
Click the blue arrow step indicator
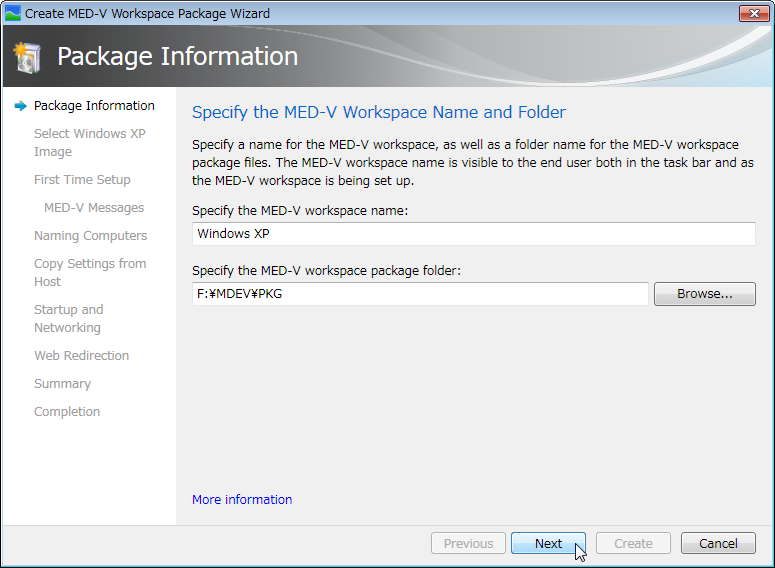(20, 106)
